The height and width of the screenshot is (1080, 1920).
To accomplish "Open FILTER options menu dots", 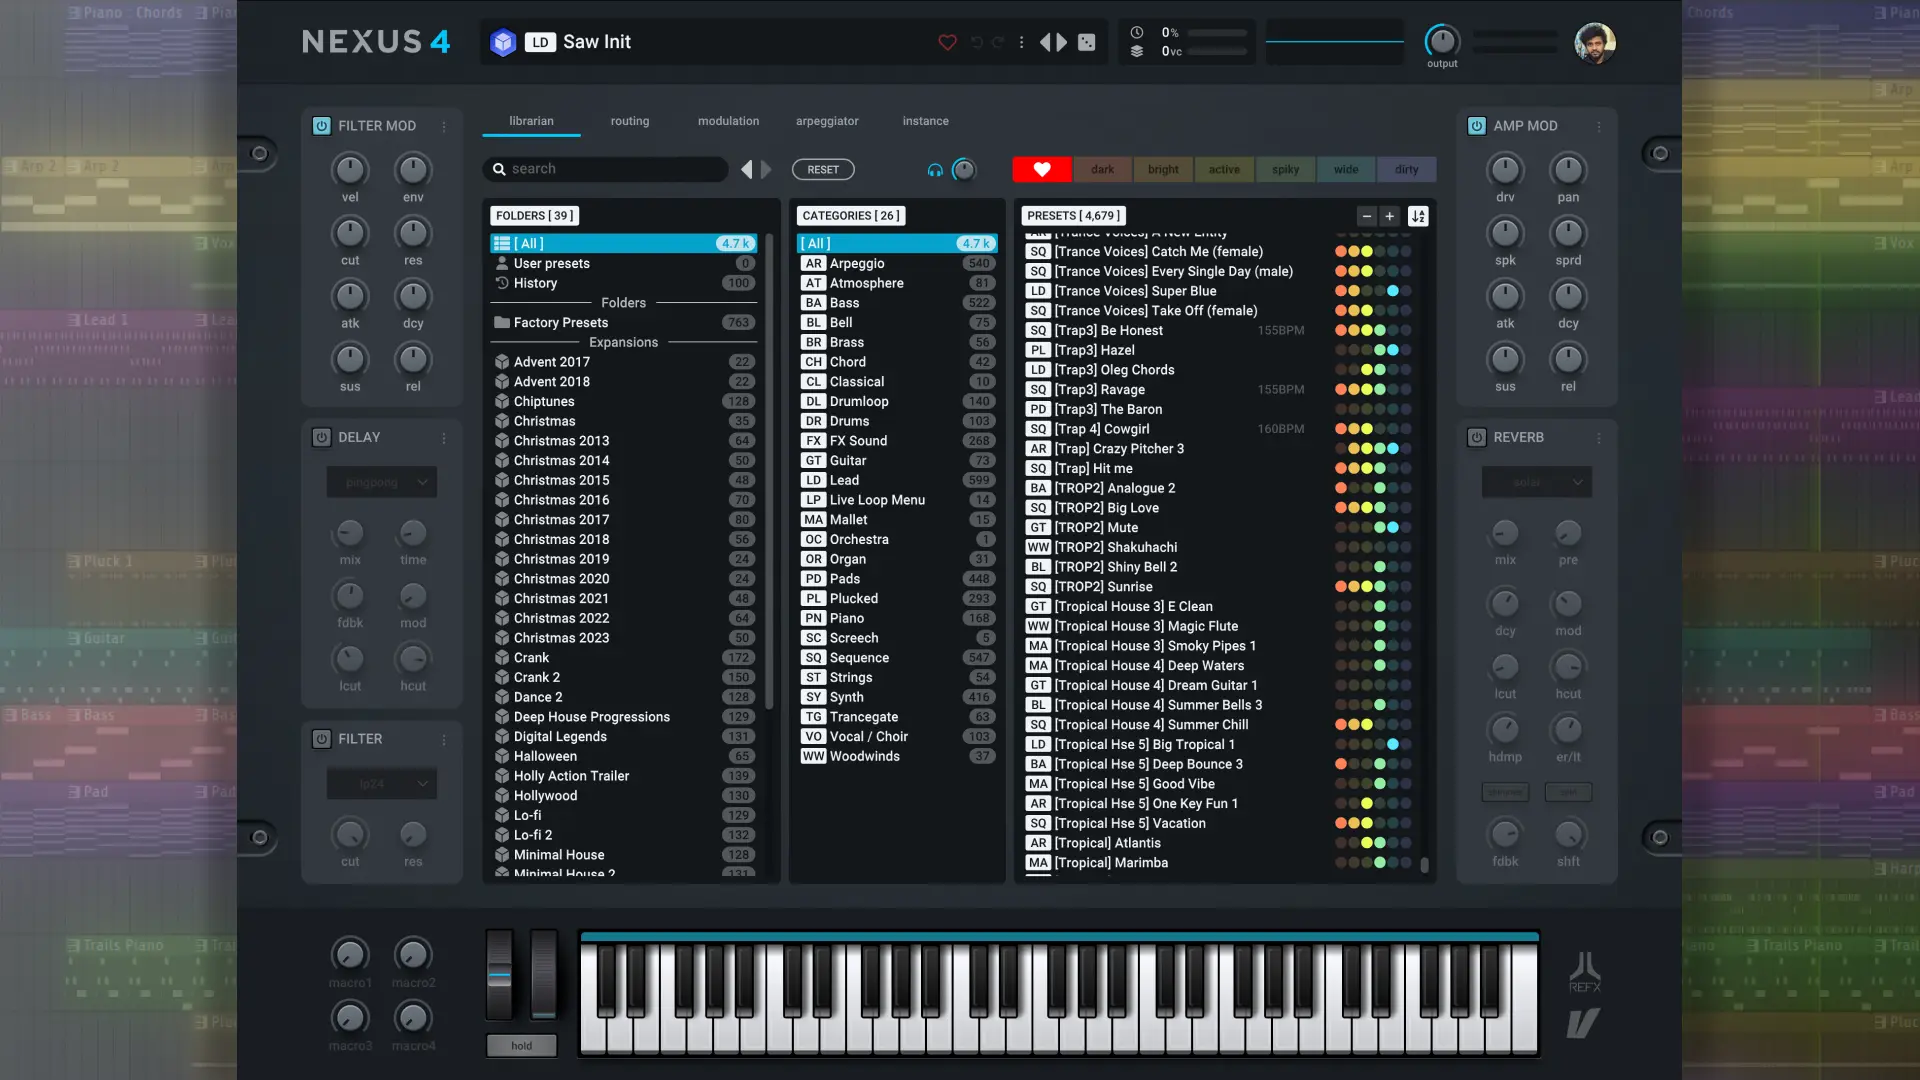I will tap(444, 740).
